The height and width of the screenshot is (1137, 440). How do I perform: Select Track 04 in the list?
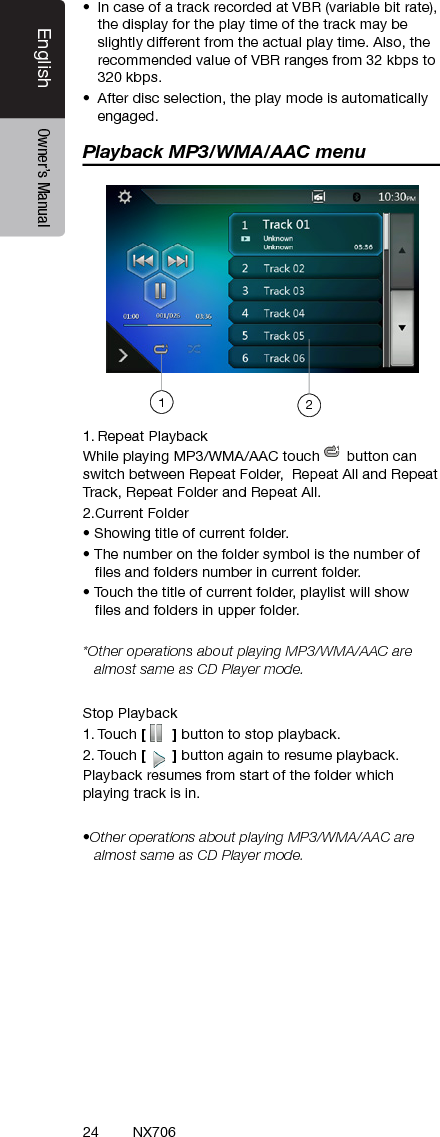tap(305, 313)
